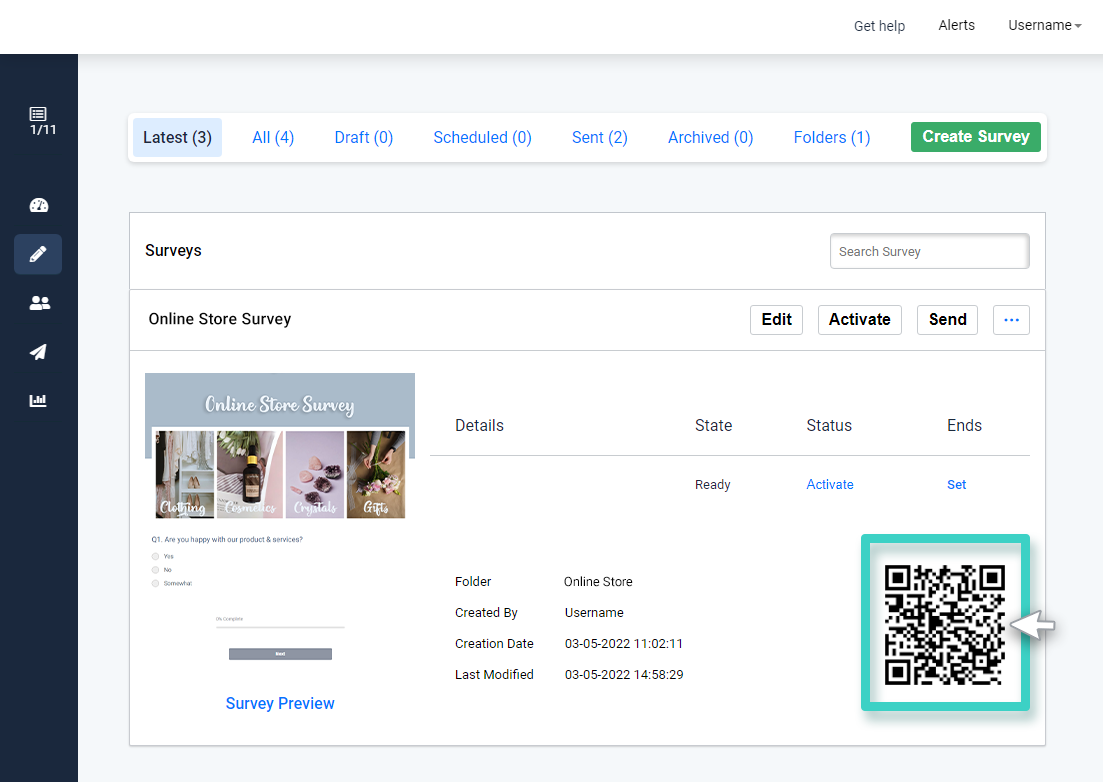Image resolution: width=1103 pixels, height=782 pixels.
Task: Click the Surveys heading
Action: [x=173, y=250]
